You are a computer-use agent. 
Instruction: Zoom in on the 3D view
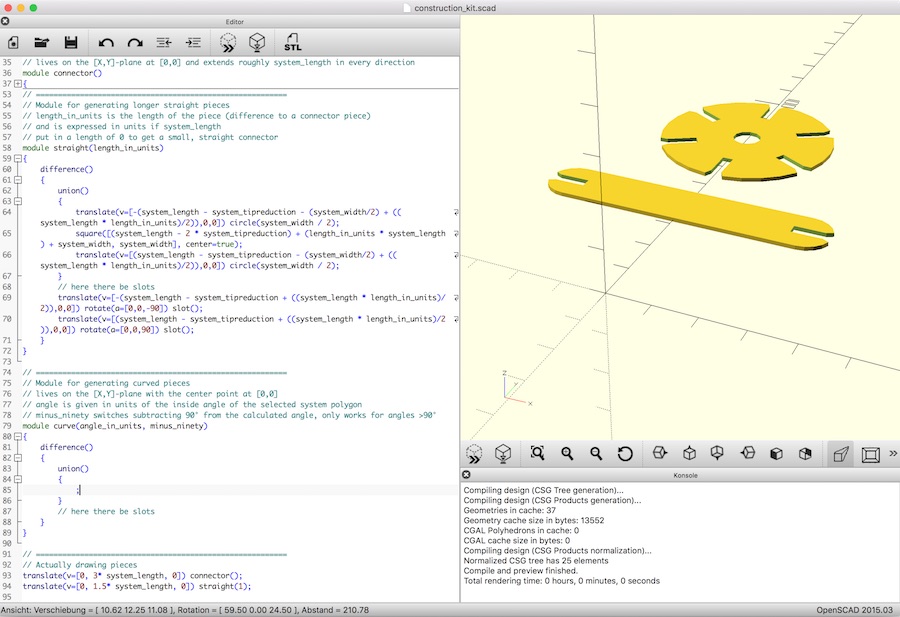[x=567, y=453]
